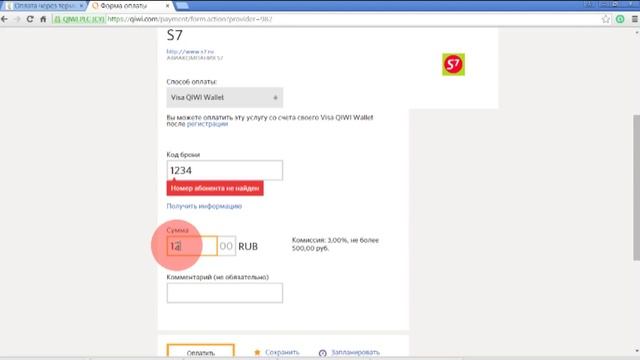
Task: Close the Форма оплаты tab
Action: pos(167,6)
